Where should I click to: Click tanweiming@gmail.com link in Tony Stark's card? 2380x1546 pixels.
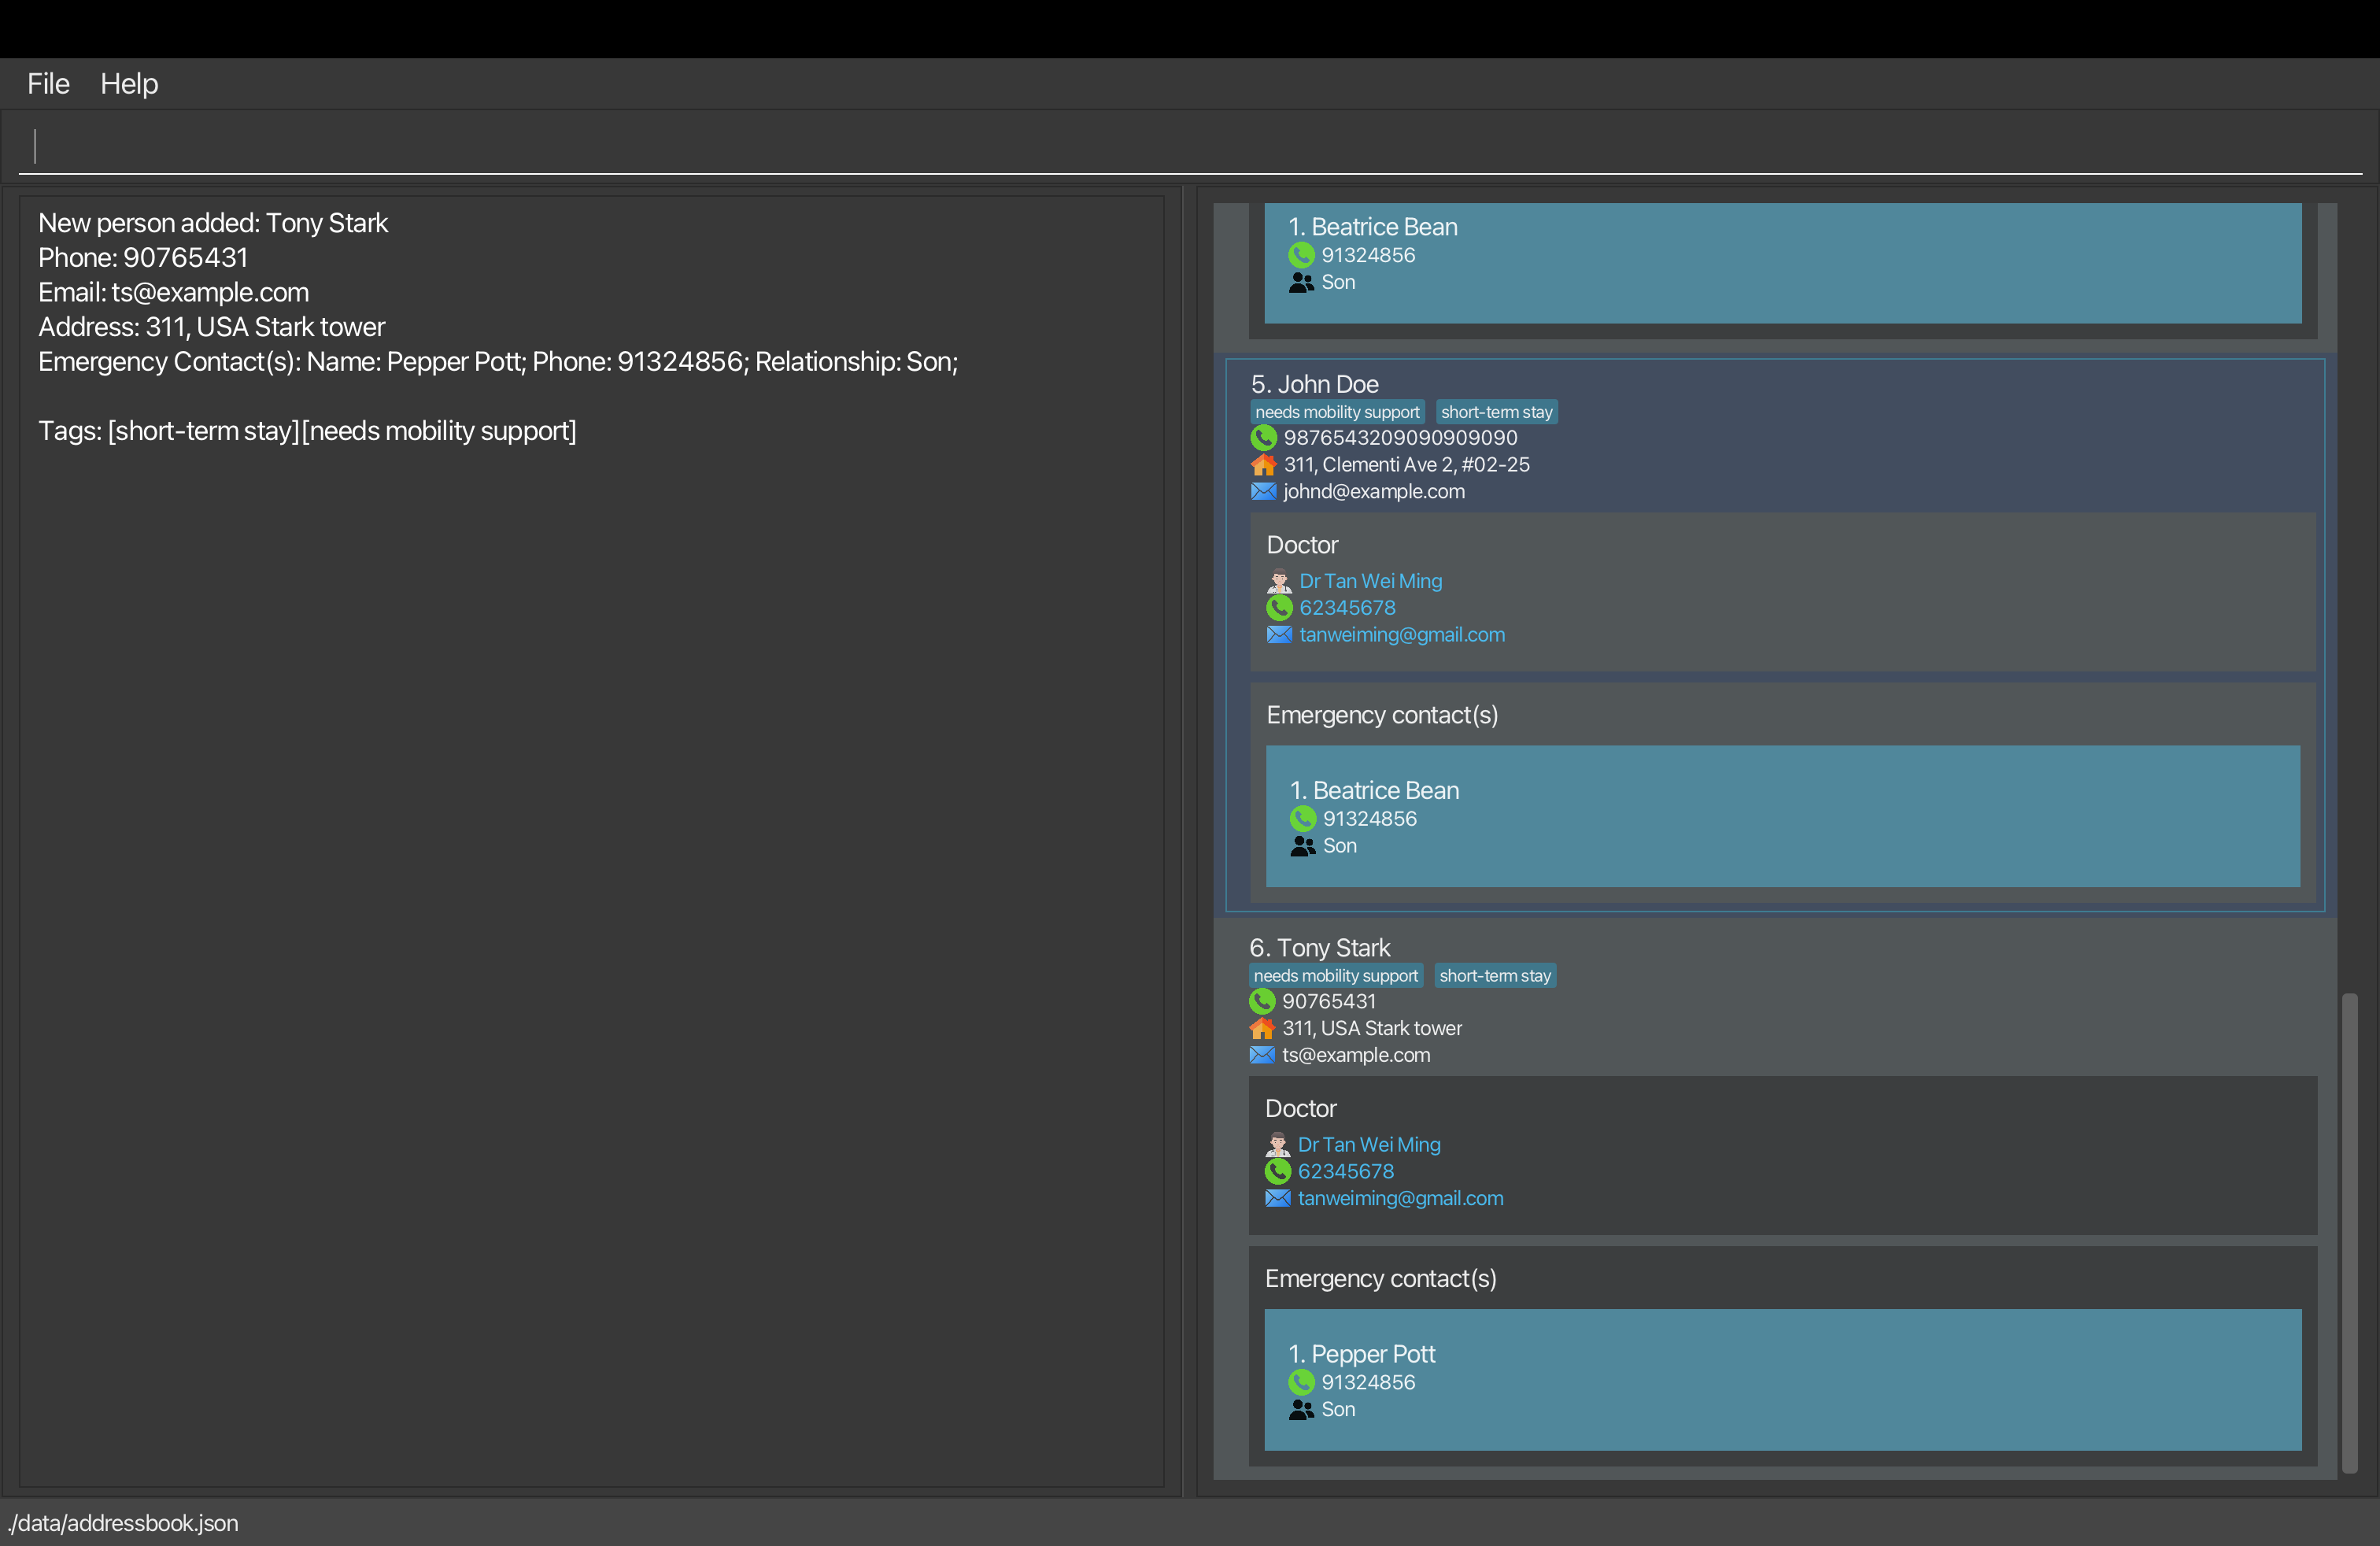1400,1198
